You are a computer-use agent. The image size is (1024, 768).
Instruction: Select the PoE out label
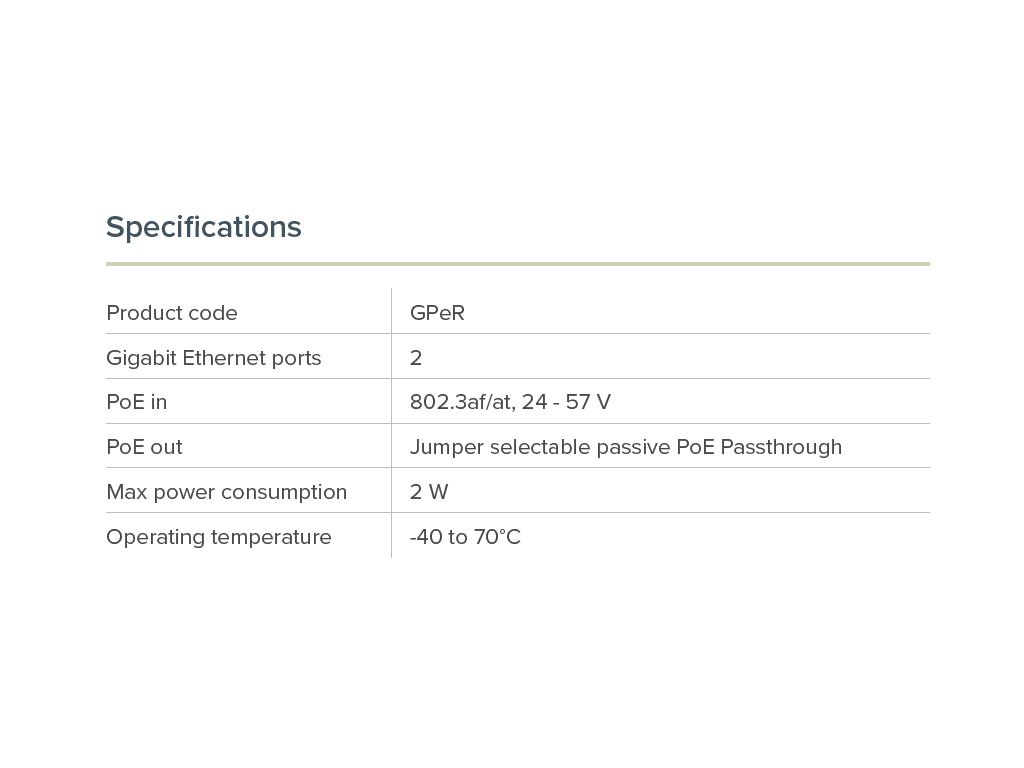(x=145, y=447)
